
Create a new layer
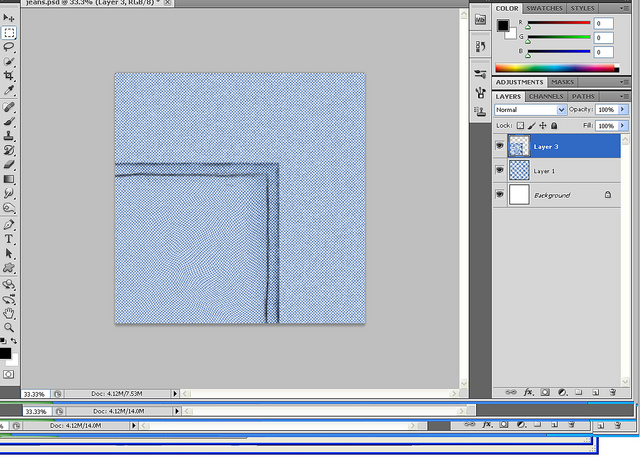pyautogui.click(x=596, y=392)
